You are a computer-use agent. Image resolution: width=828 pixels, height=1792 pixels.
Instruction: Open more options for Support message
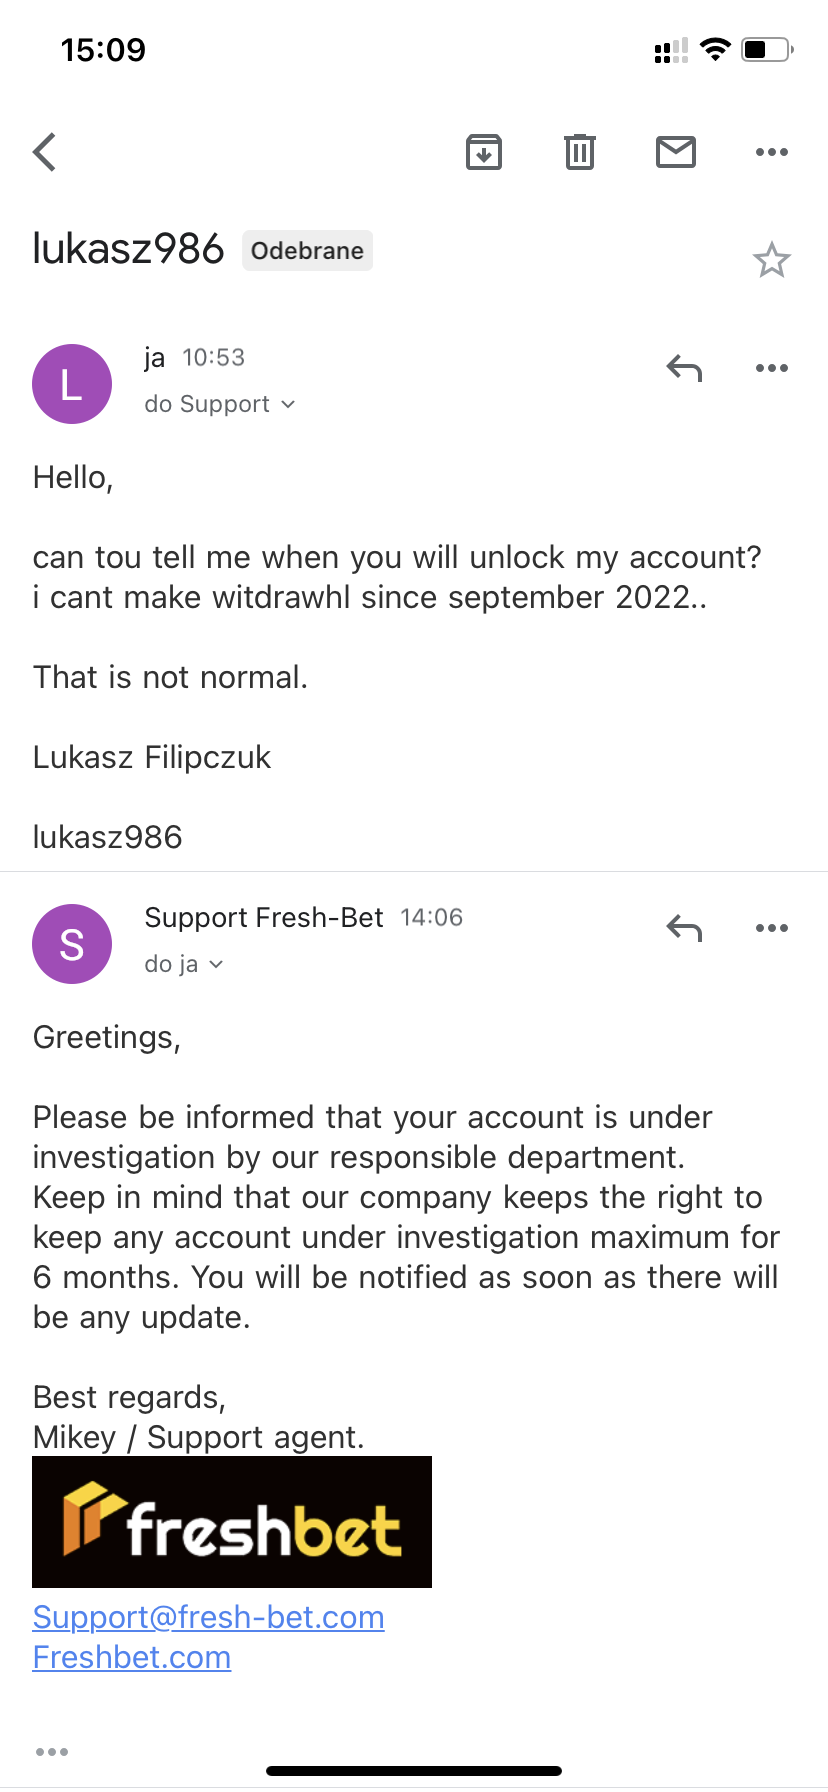(772, 928)
